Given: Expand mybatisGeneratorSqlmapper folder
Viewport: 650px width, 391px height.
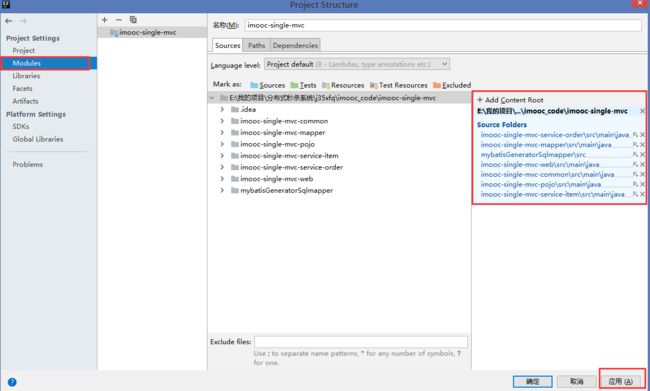Looking at the screenshot, I should pos(222,191).
